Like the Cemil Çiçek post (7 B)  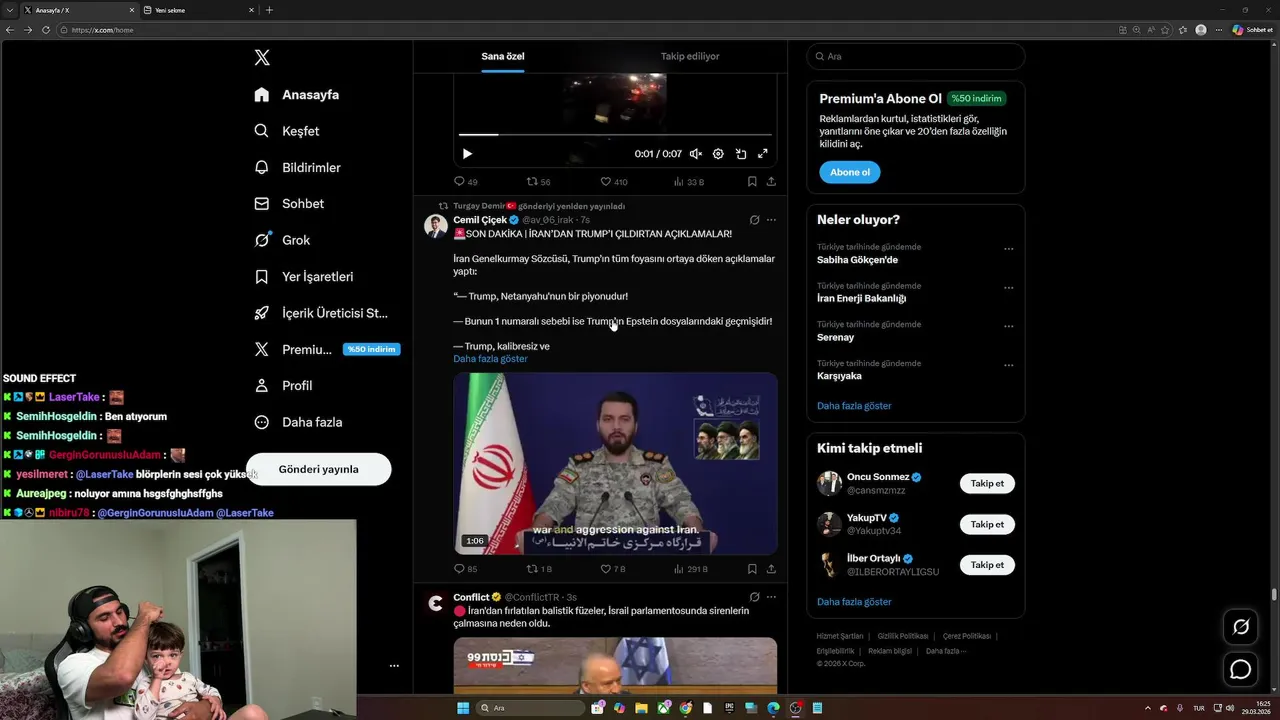[x=613, y=569]
